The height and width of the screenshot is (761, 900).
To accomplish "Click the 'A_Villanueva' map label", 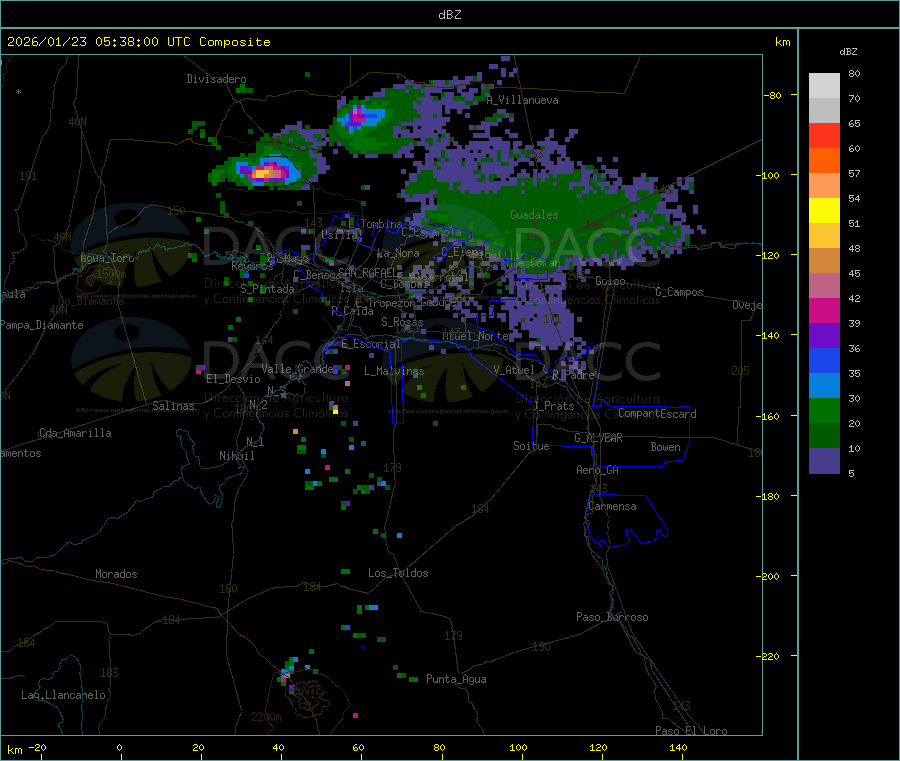I will pyautogui.click(x=522, y=100).
